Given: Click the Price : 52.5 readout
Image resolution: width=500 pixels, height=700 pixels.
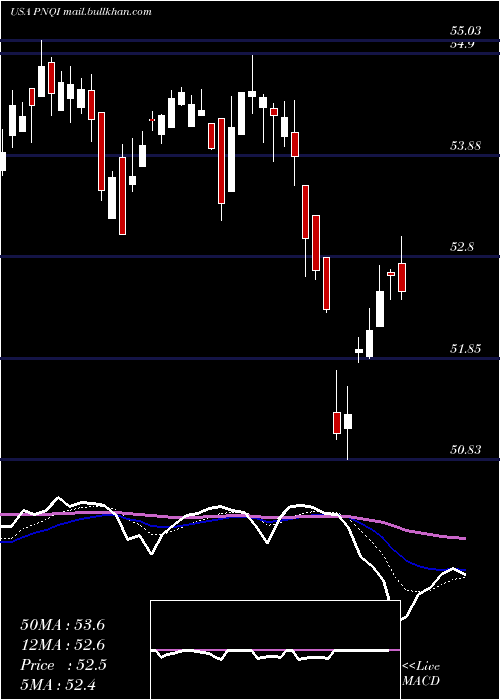Looking at the screenshot, I should tap(63, 665).
